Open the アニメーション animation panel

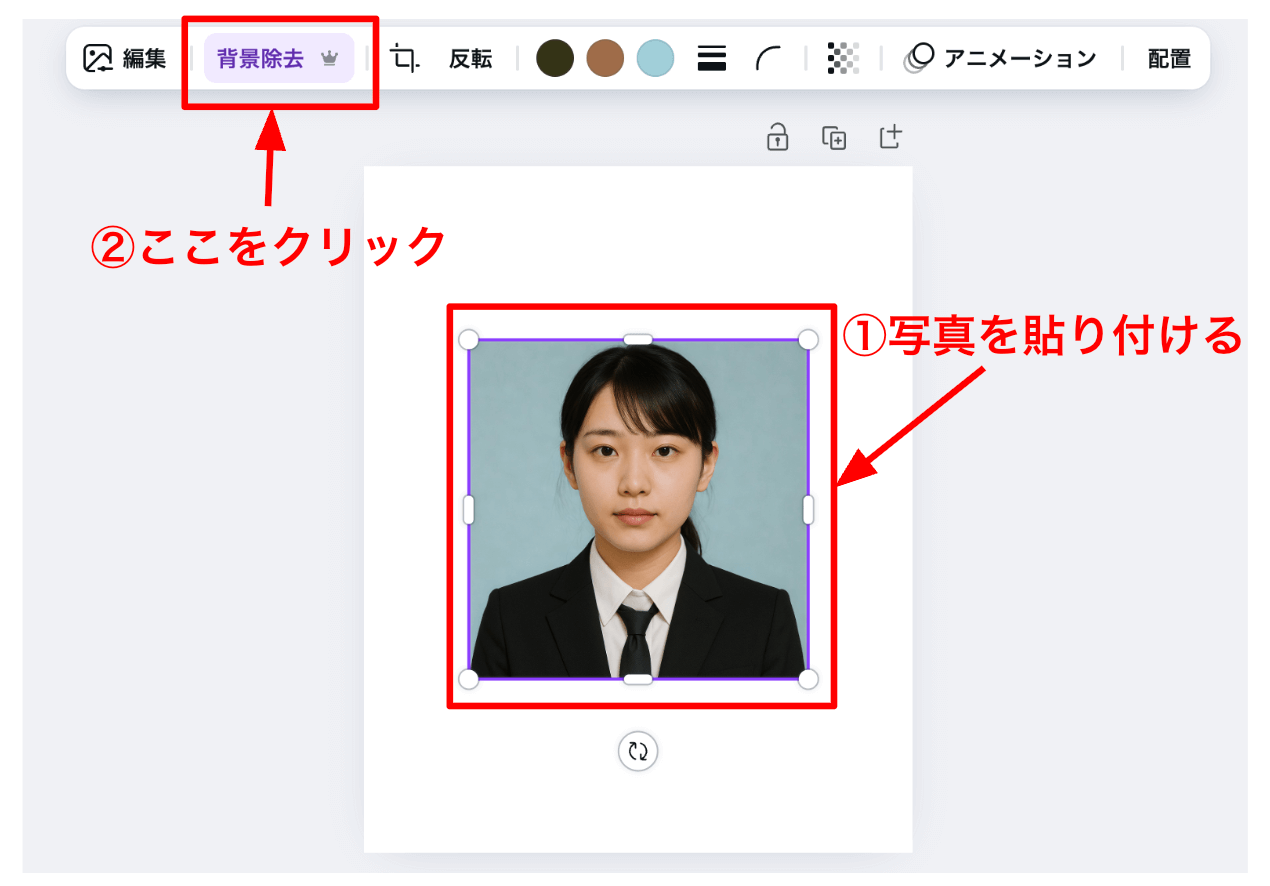point(999,58)
